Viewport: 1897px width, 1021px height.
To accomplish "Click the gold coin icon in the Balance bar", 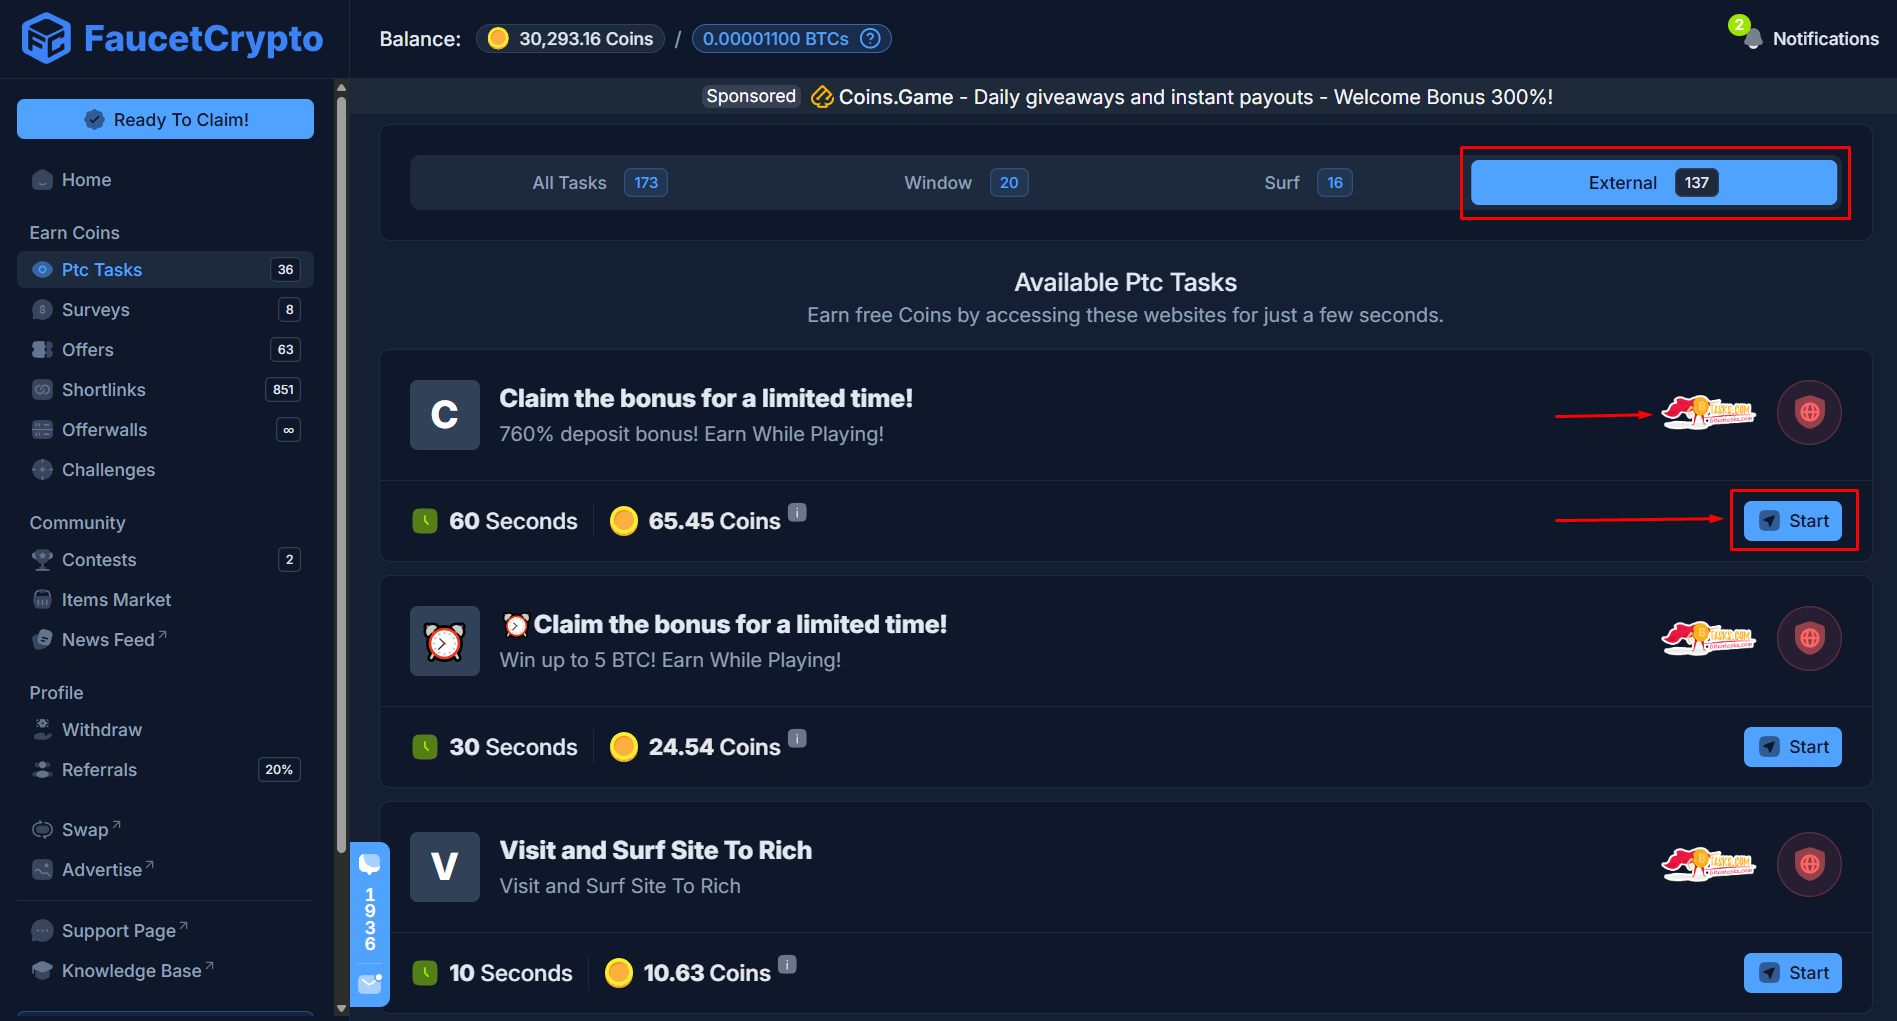I will [x=498, y=38].
